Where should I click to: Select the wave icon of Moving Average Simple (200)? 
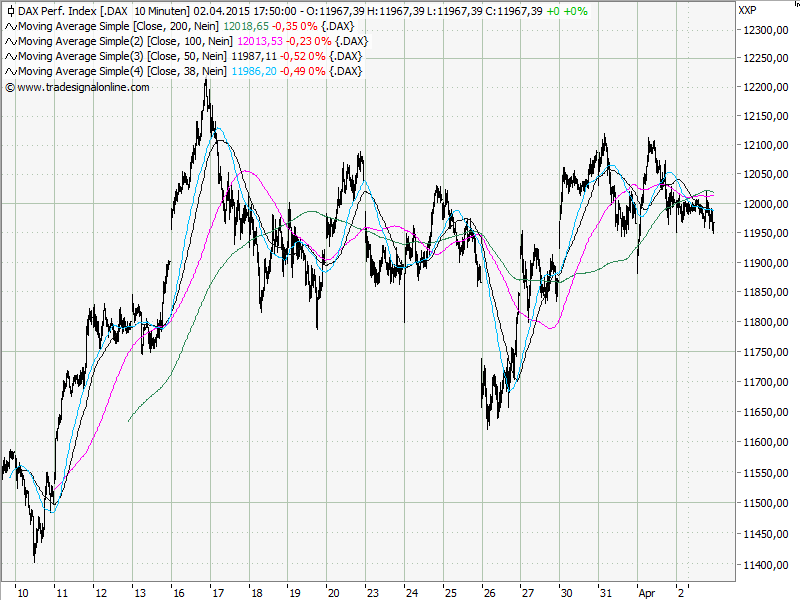pos(9,27)
